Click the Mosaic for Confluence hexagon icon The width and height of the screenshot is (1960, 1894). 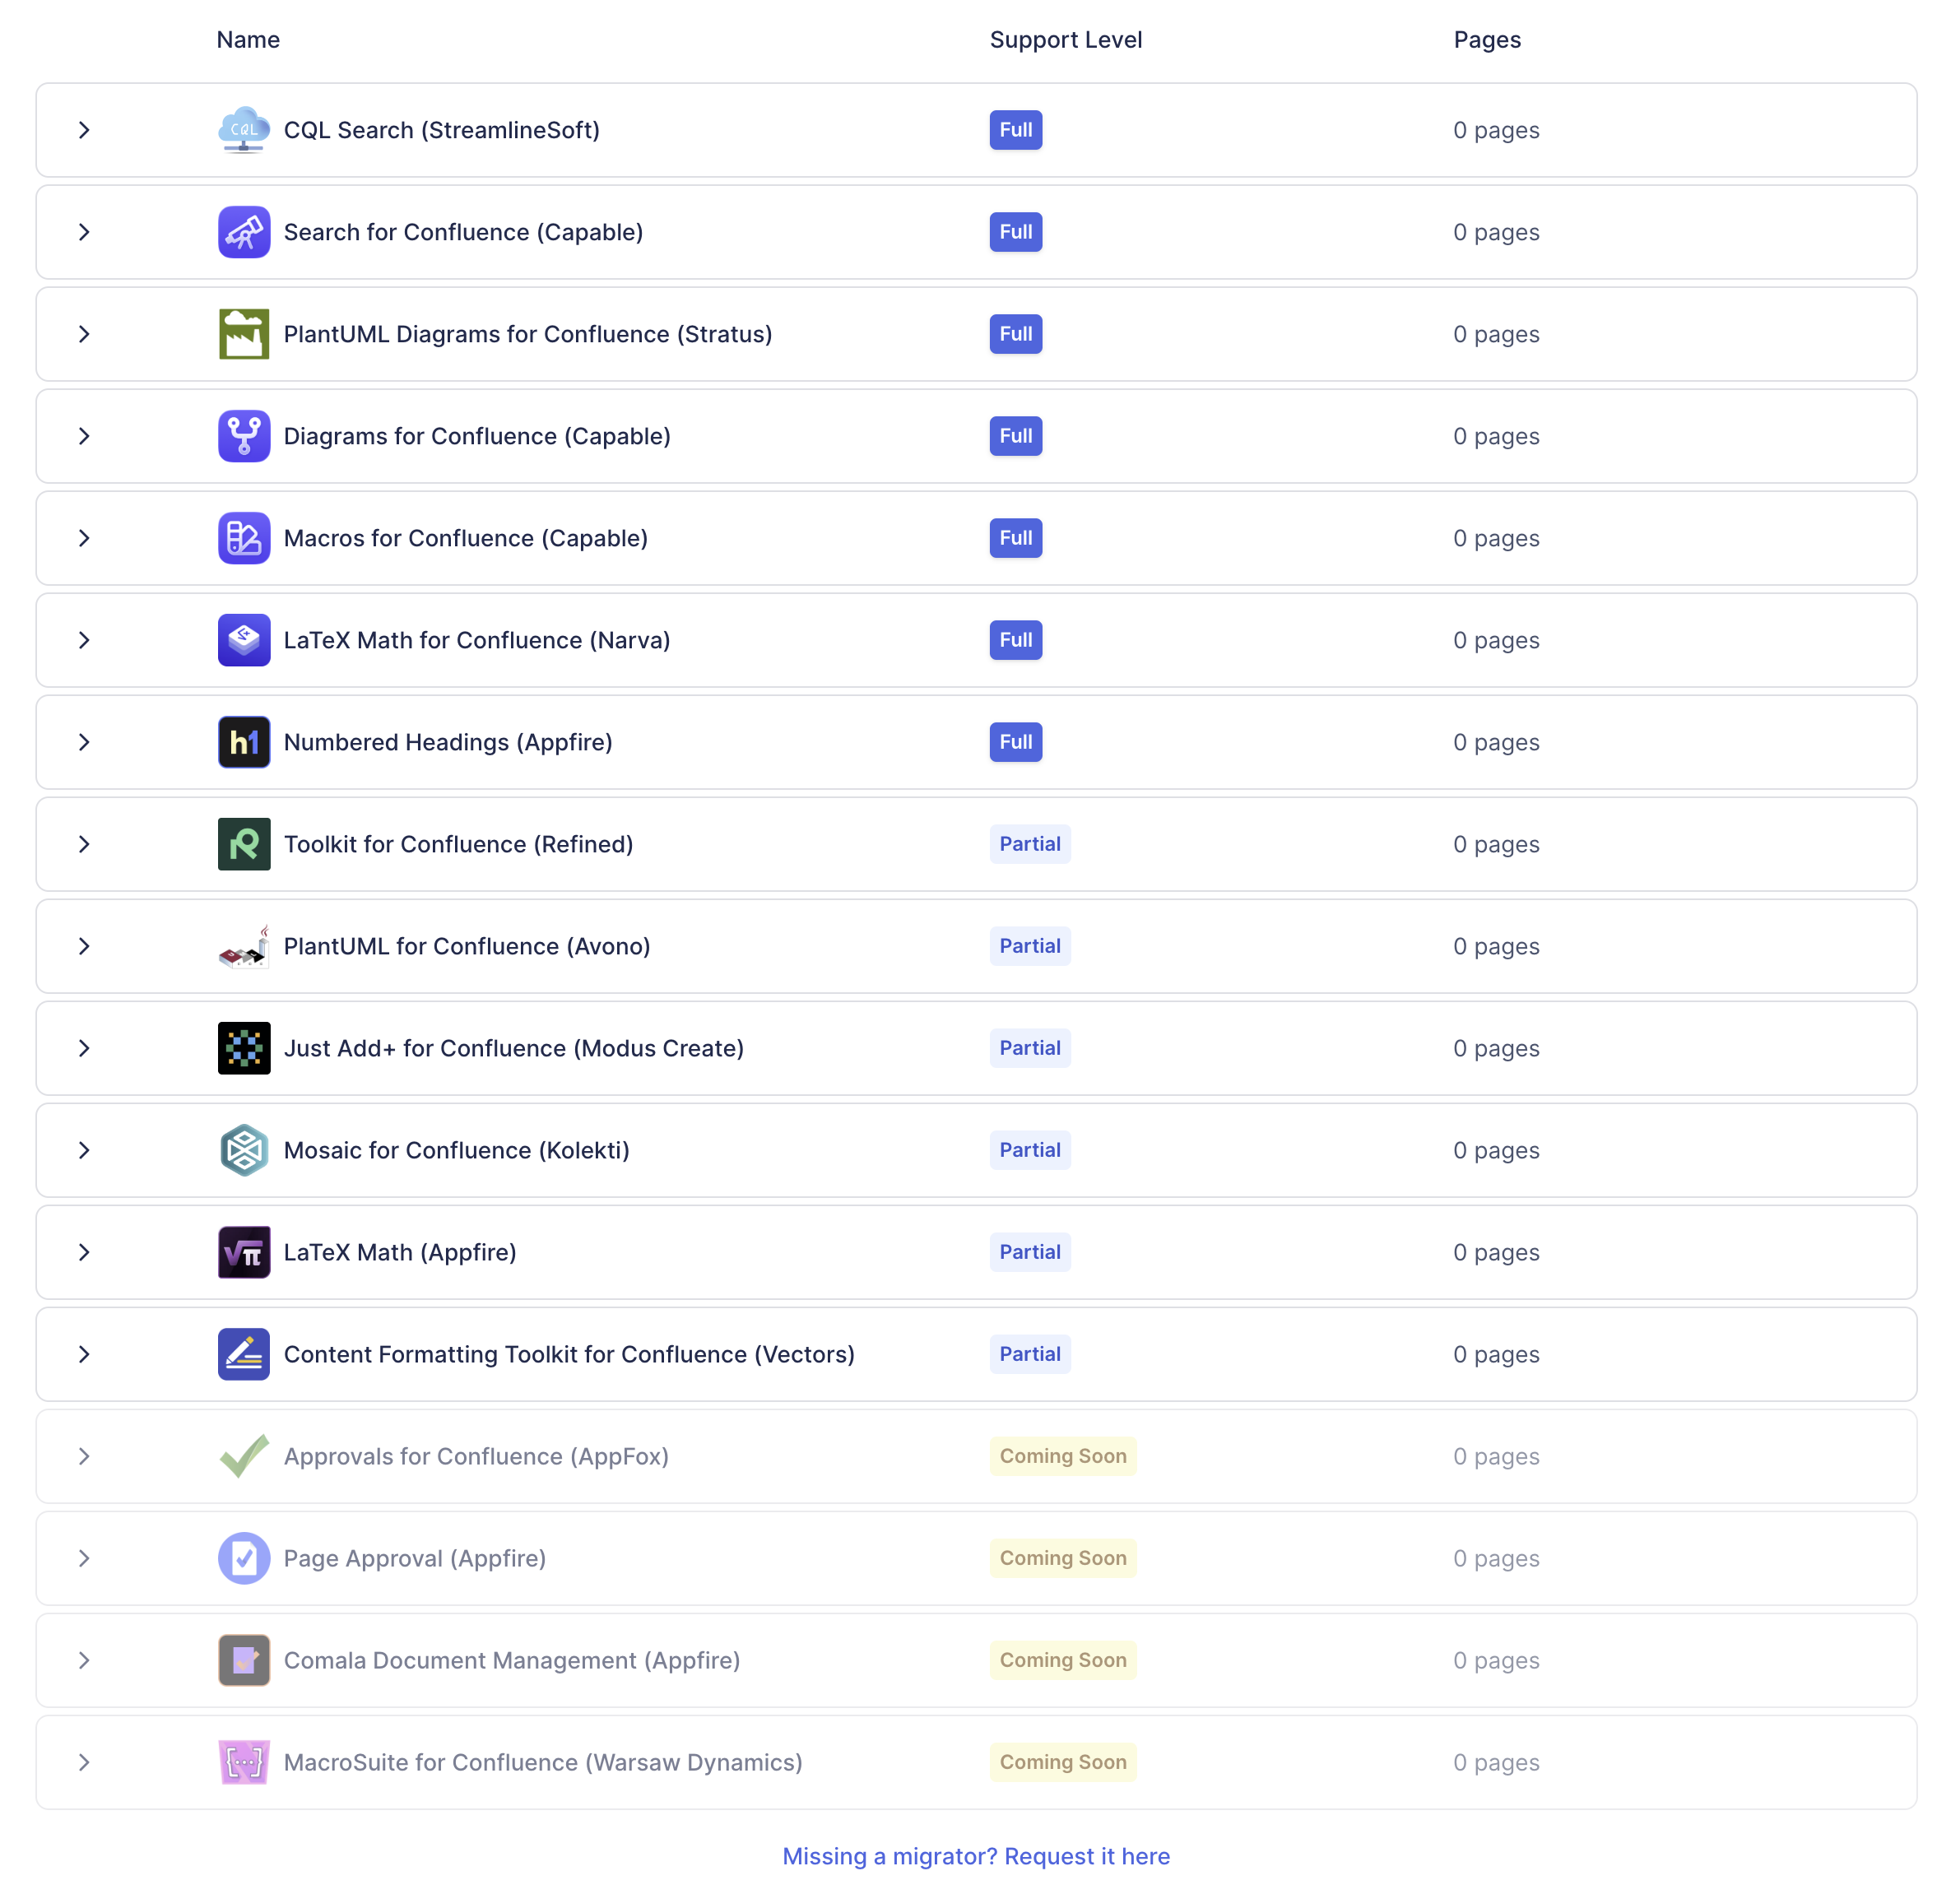244,1150
